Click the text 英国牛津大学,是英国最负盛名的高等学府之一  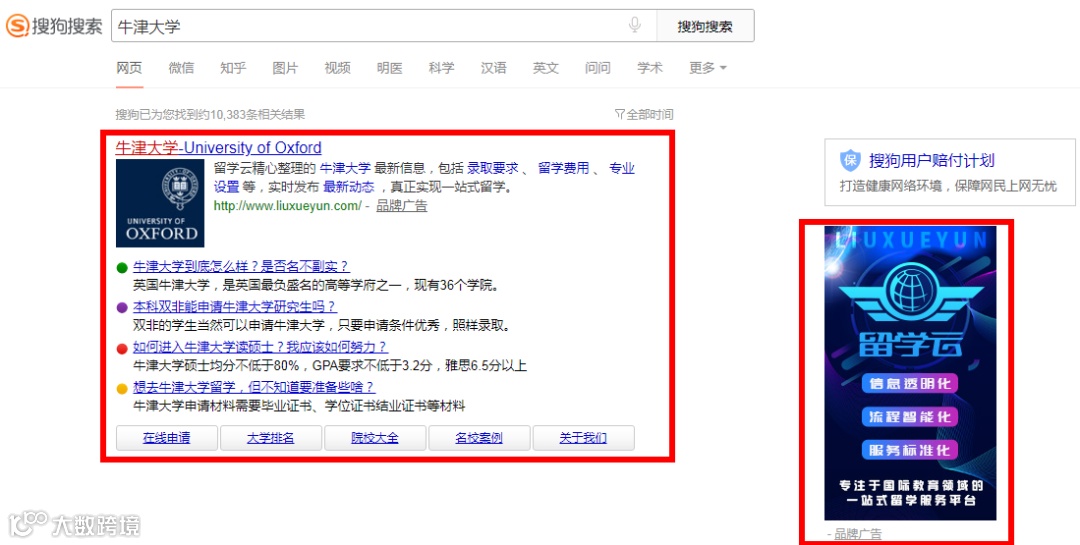pos(270,285)
